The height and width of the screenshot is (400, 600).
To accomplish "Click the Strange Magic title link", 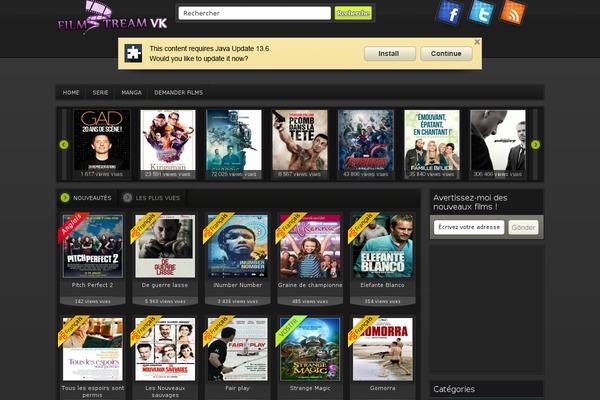I will click(x=310, y=388).
